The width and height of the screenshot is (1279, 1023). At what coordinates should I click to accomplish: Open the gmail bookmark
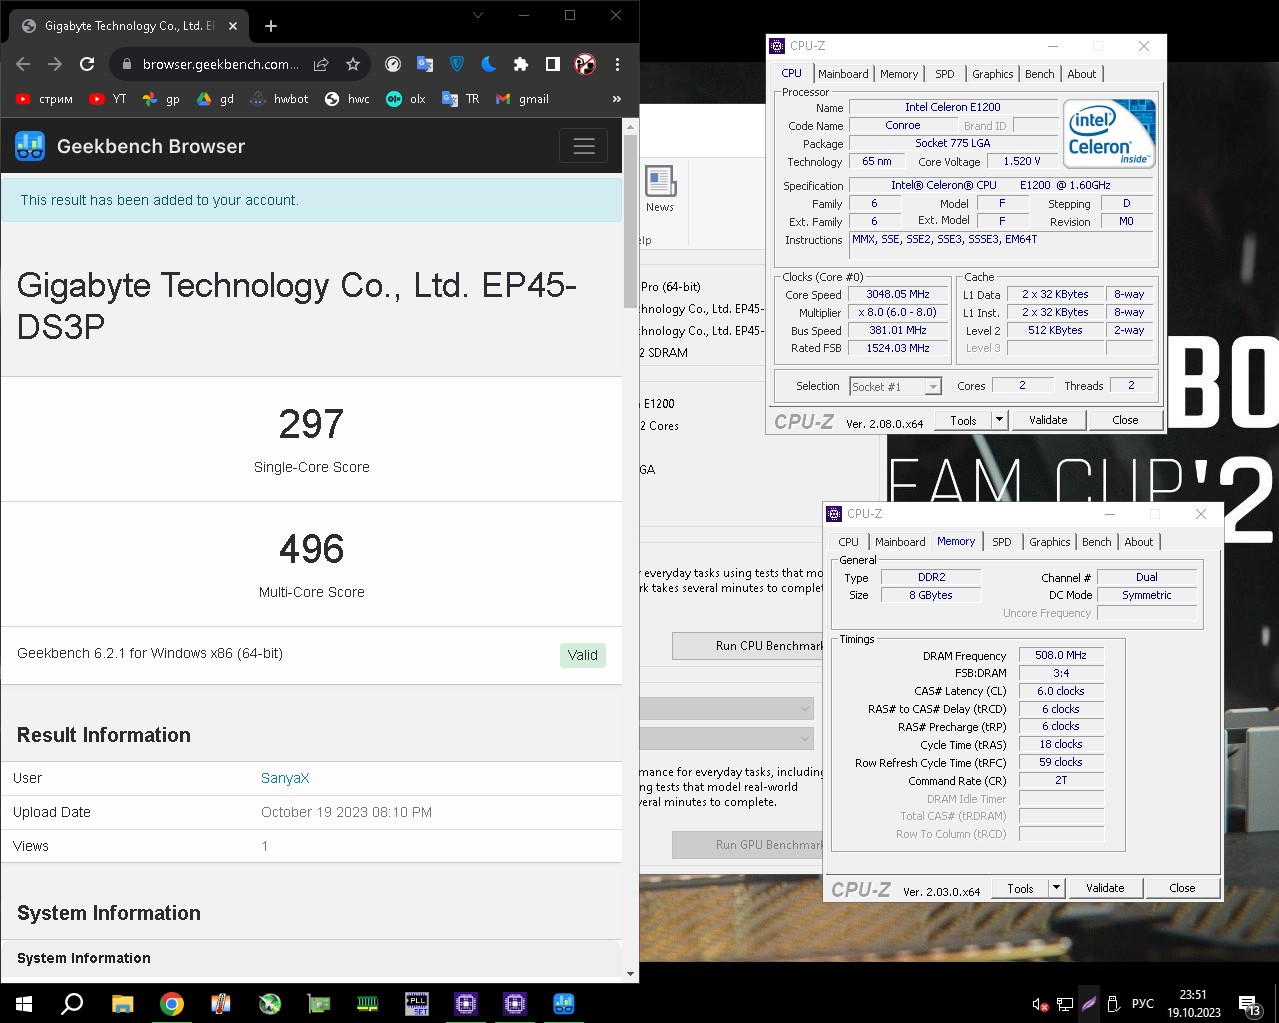[523, 99]
